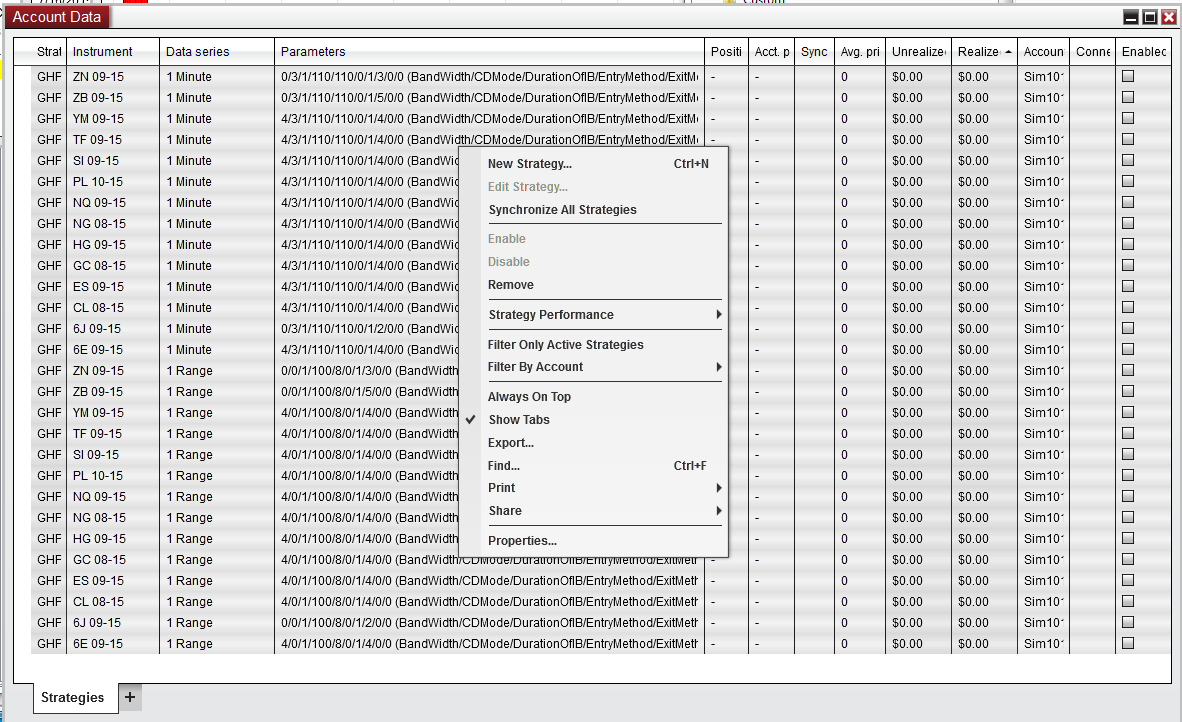Enable Always On Top option
Viewport: 1182px width, 722px height.
(593, 396)
